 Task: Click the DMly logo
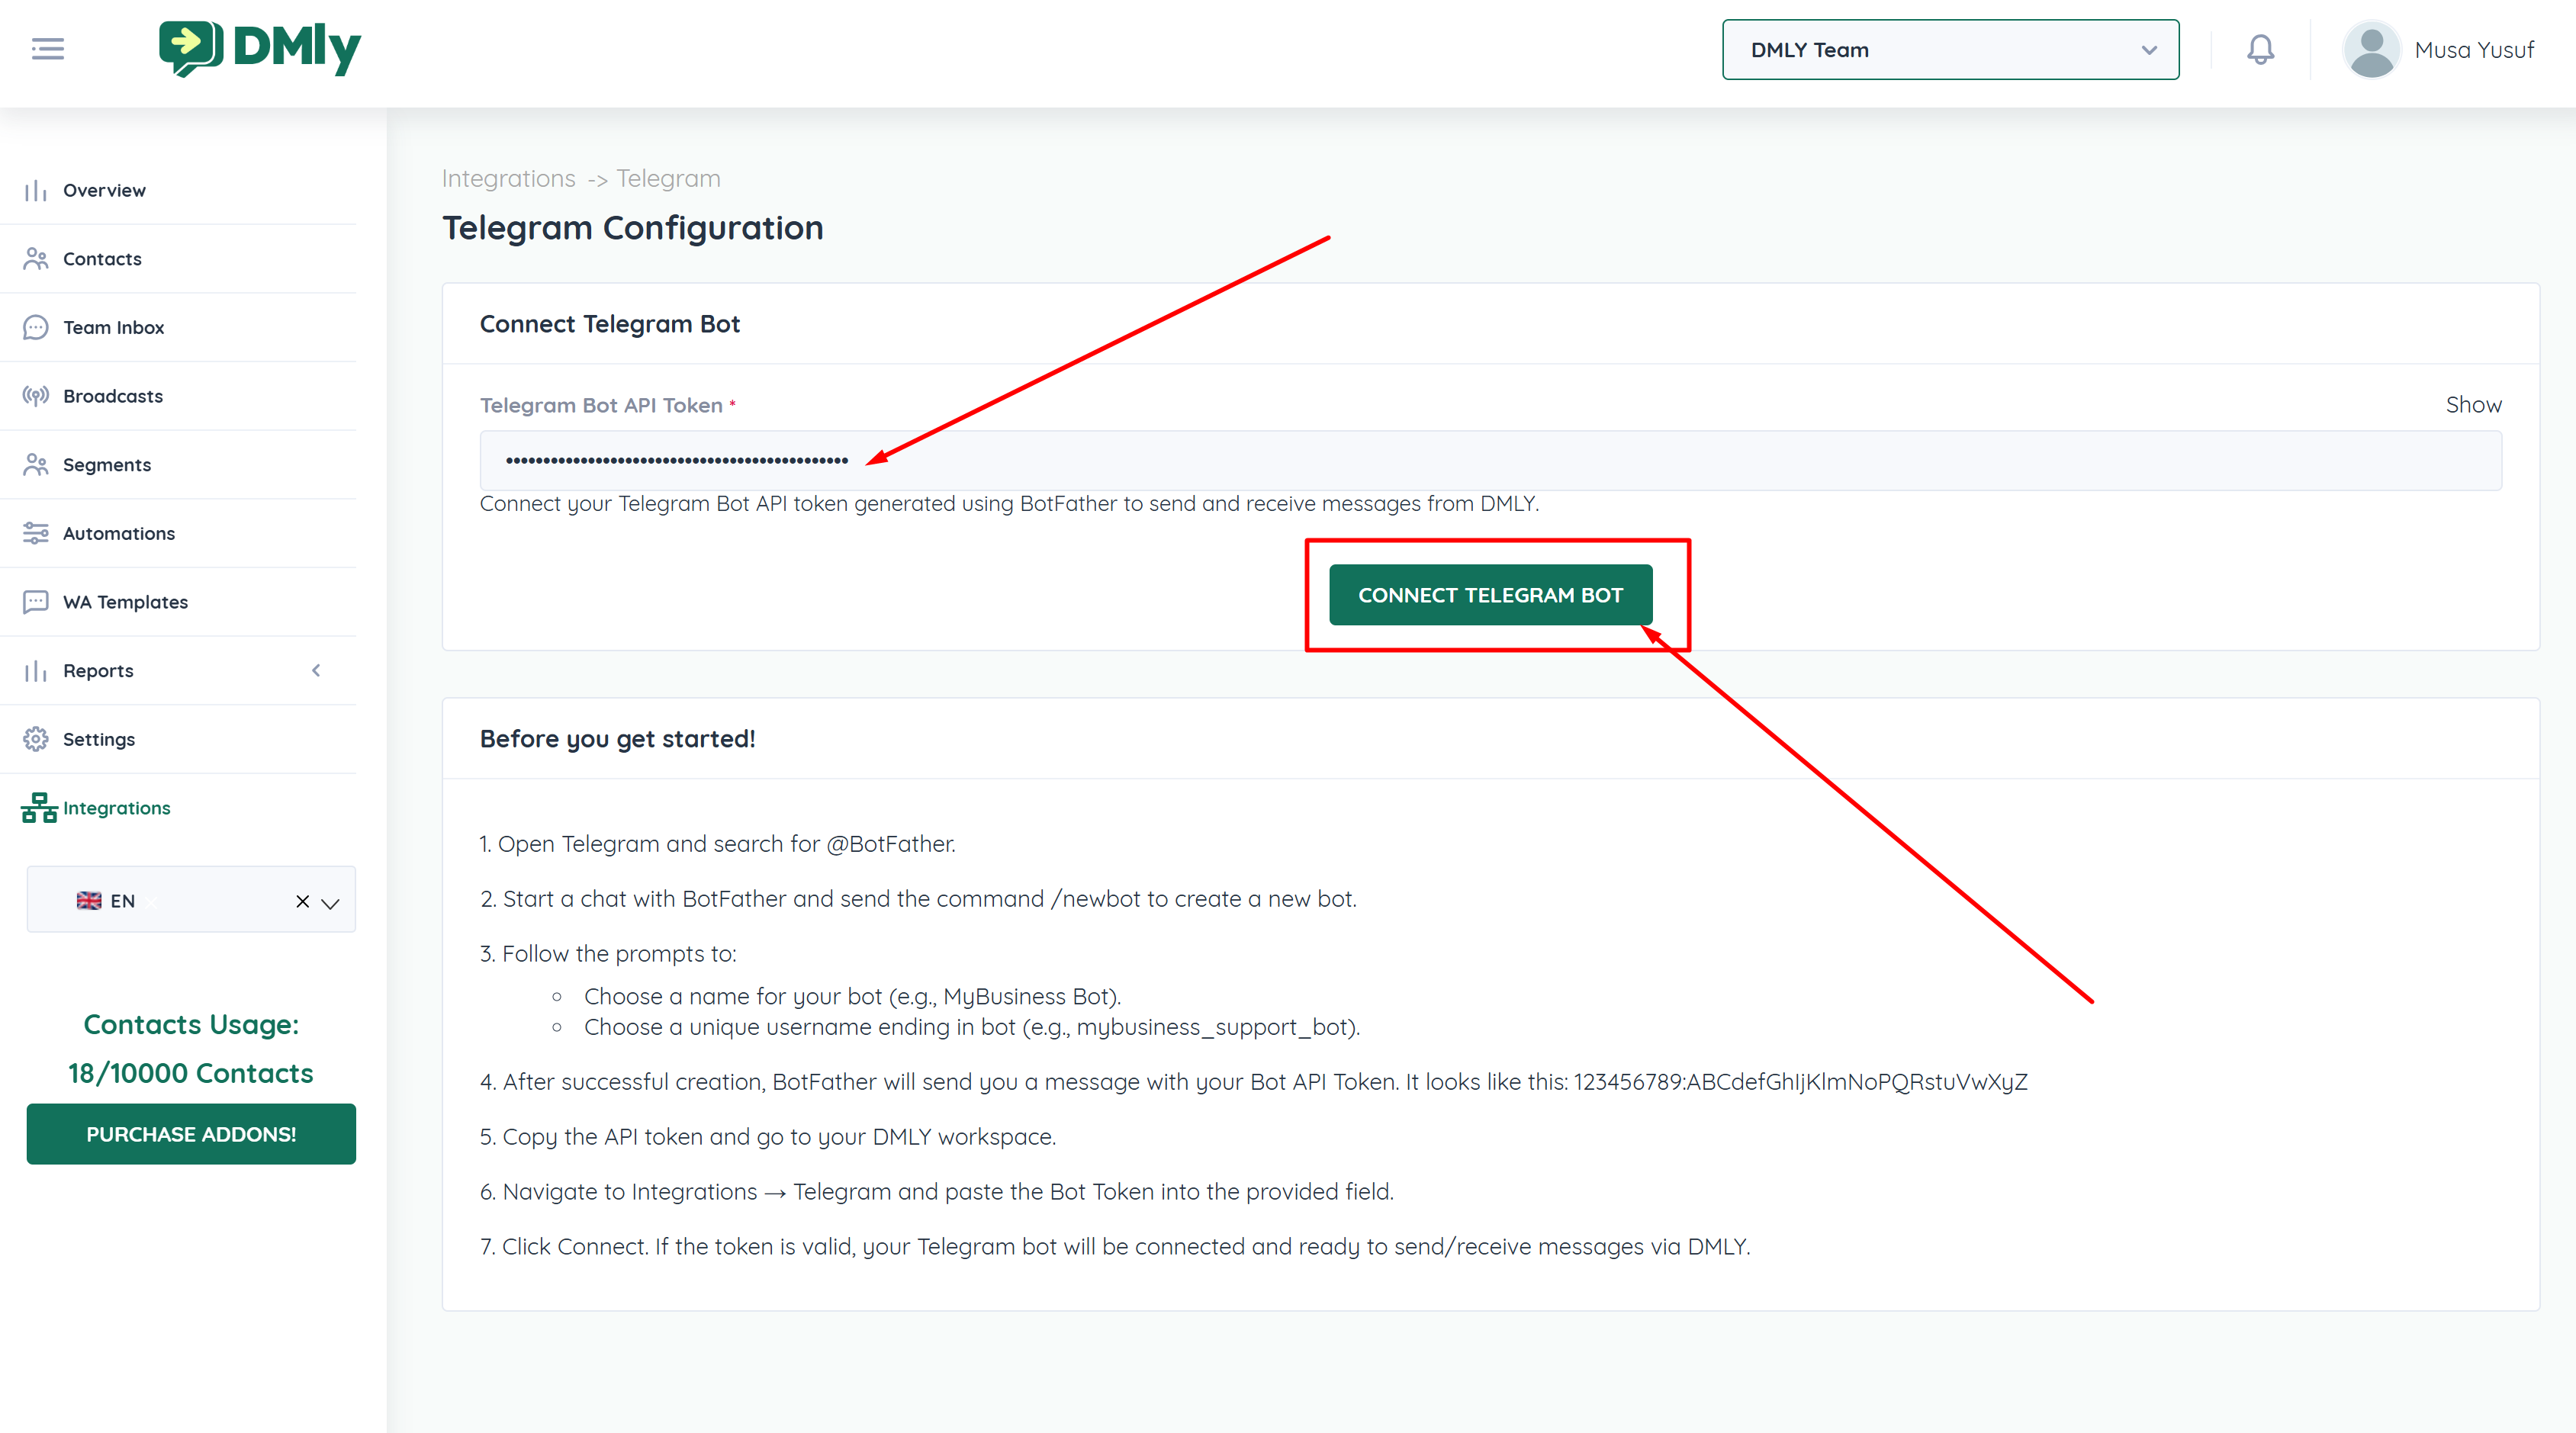click(x=260, y=48)
